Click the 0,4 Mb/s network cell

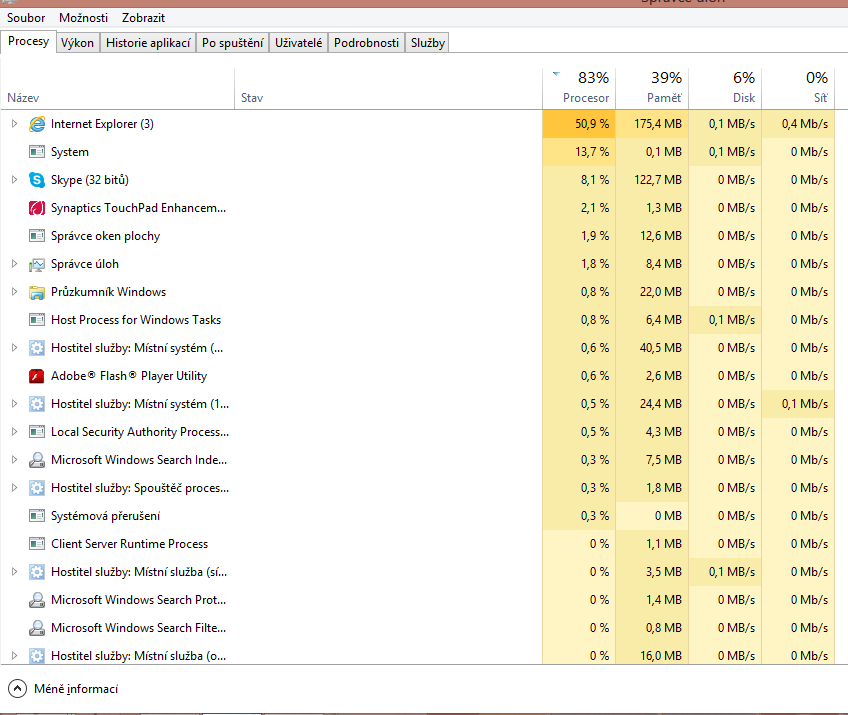click(x=798, y=124)
